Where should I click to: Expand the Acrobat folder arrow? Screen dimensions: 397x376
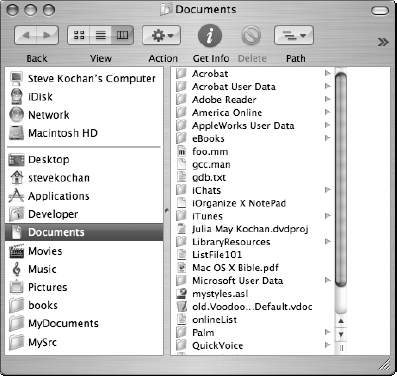tap(328, 73)
